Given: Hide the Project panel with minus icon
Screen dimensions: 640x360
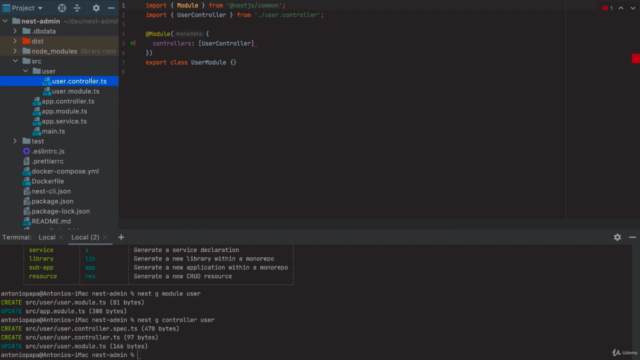Looking at the screenshot, I should click(111, 8).
